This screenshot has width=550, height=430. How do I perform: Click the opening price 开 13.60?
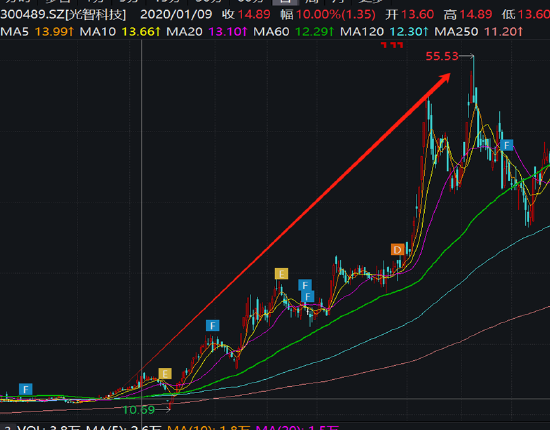[x=409, y=14]
